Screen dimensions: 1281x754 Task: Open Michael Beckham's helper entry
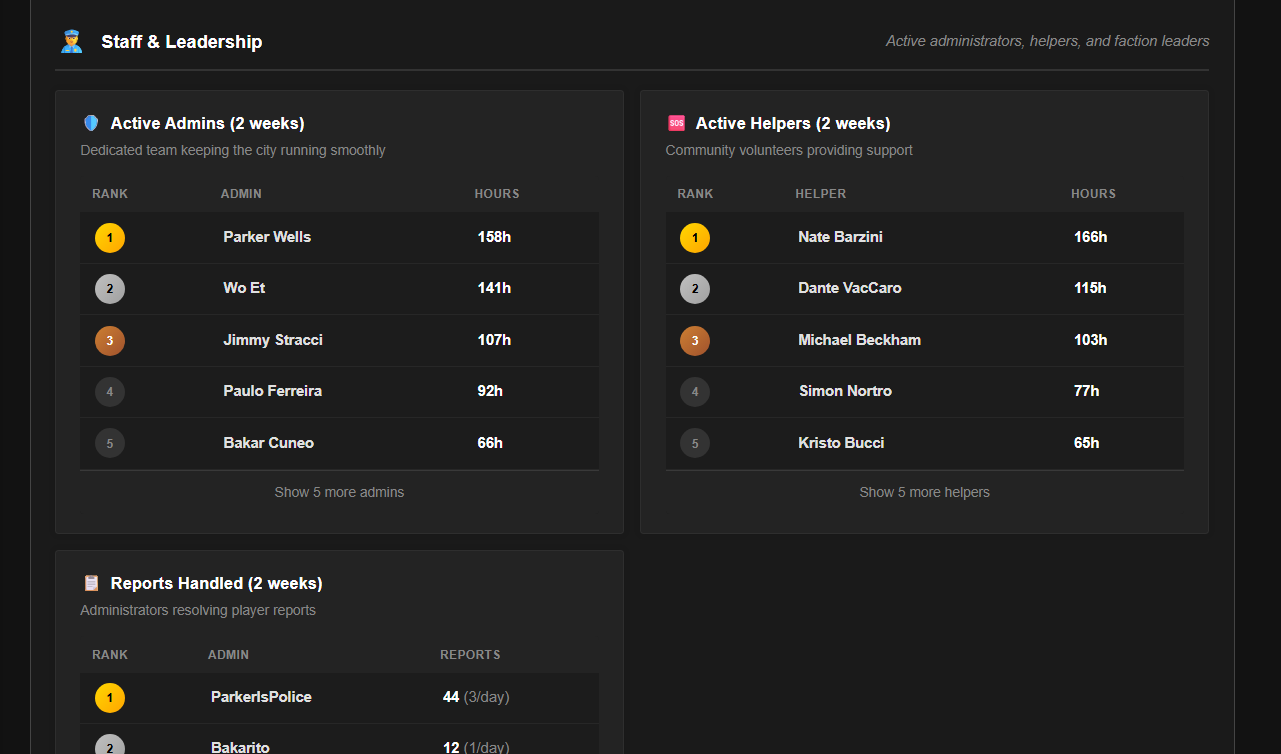(x=859, y=340)
